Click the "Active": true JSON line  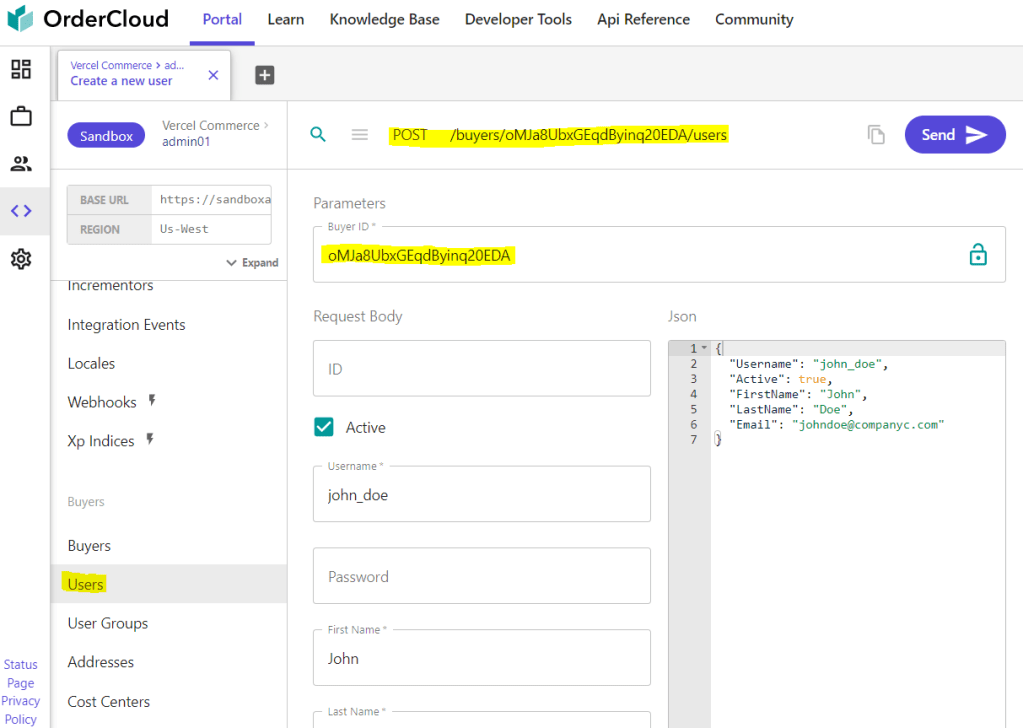(x=781, y=379)
